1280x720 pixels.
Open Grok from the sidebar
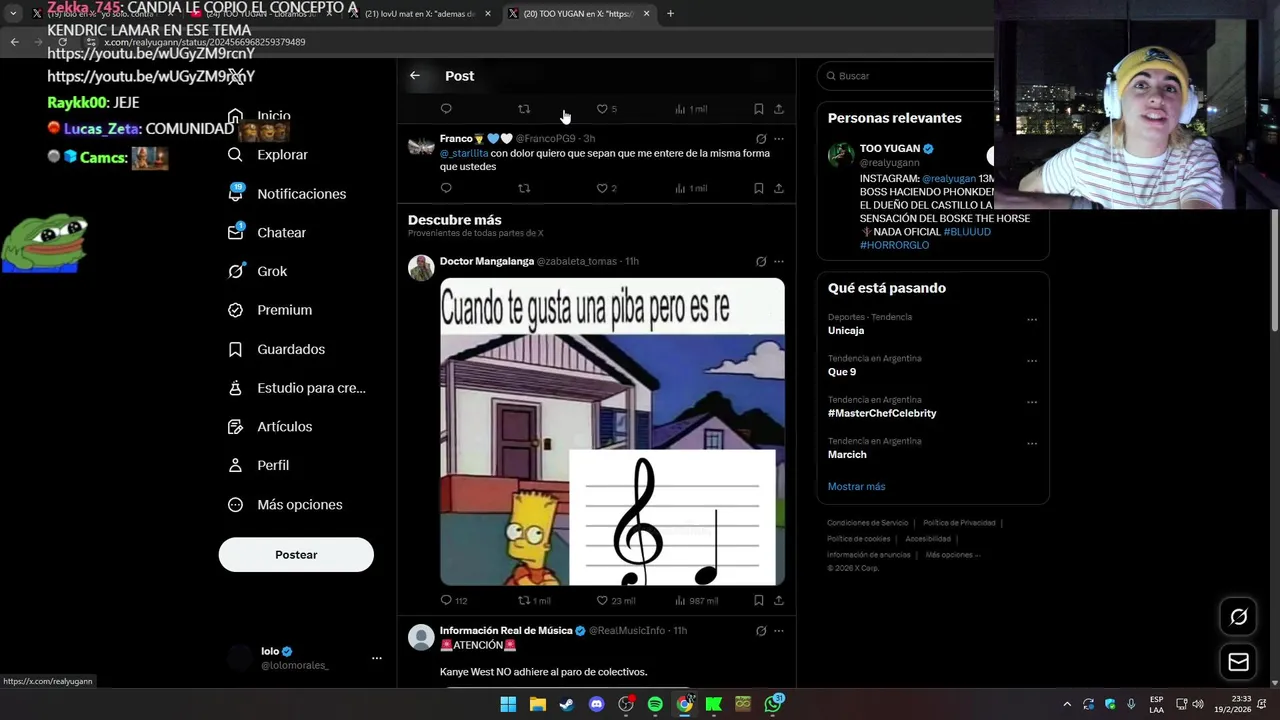pos(257,271)
